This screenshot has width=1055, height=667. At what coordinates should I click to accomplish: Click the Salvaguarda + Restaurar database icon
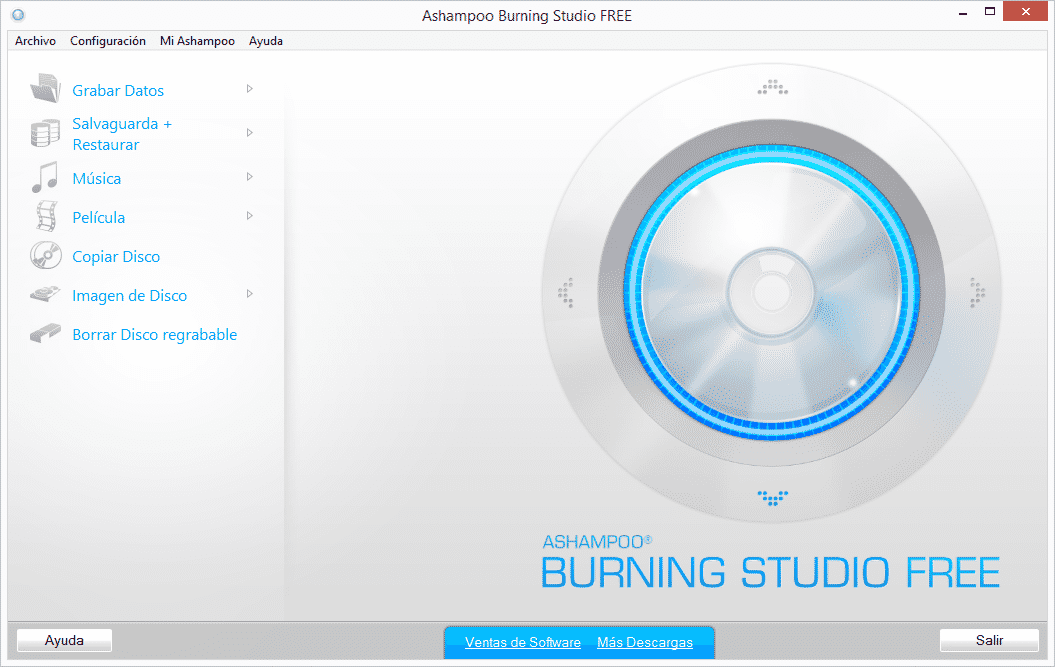pos(46,134)
